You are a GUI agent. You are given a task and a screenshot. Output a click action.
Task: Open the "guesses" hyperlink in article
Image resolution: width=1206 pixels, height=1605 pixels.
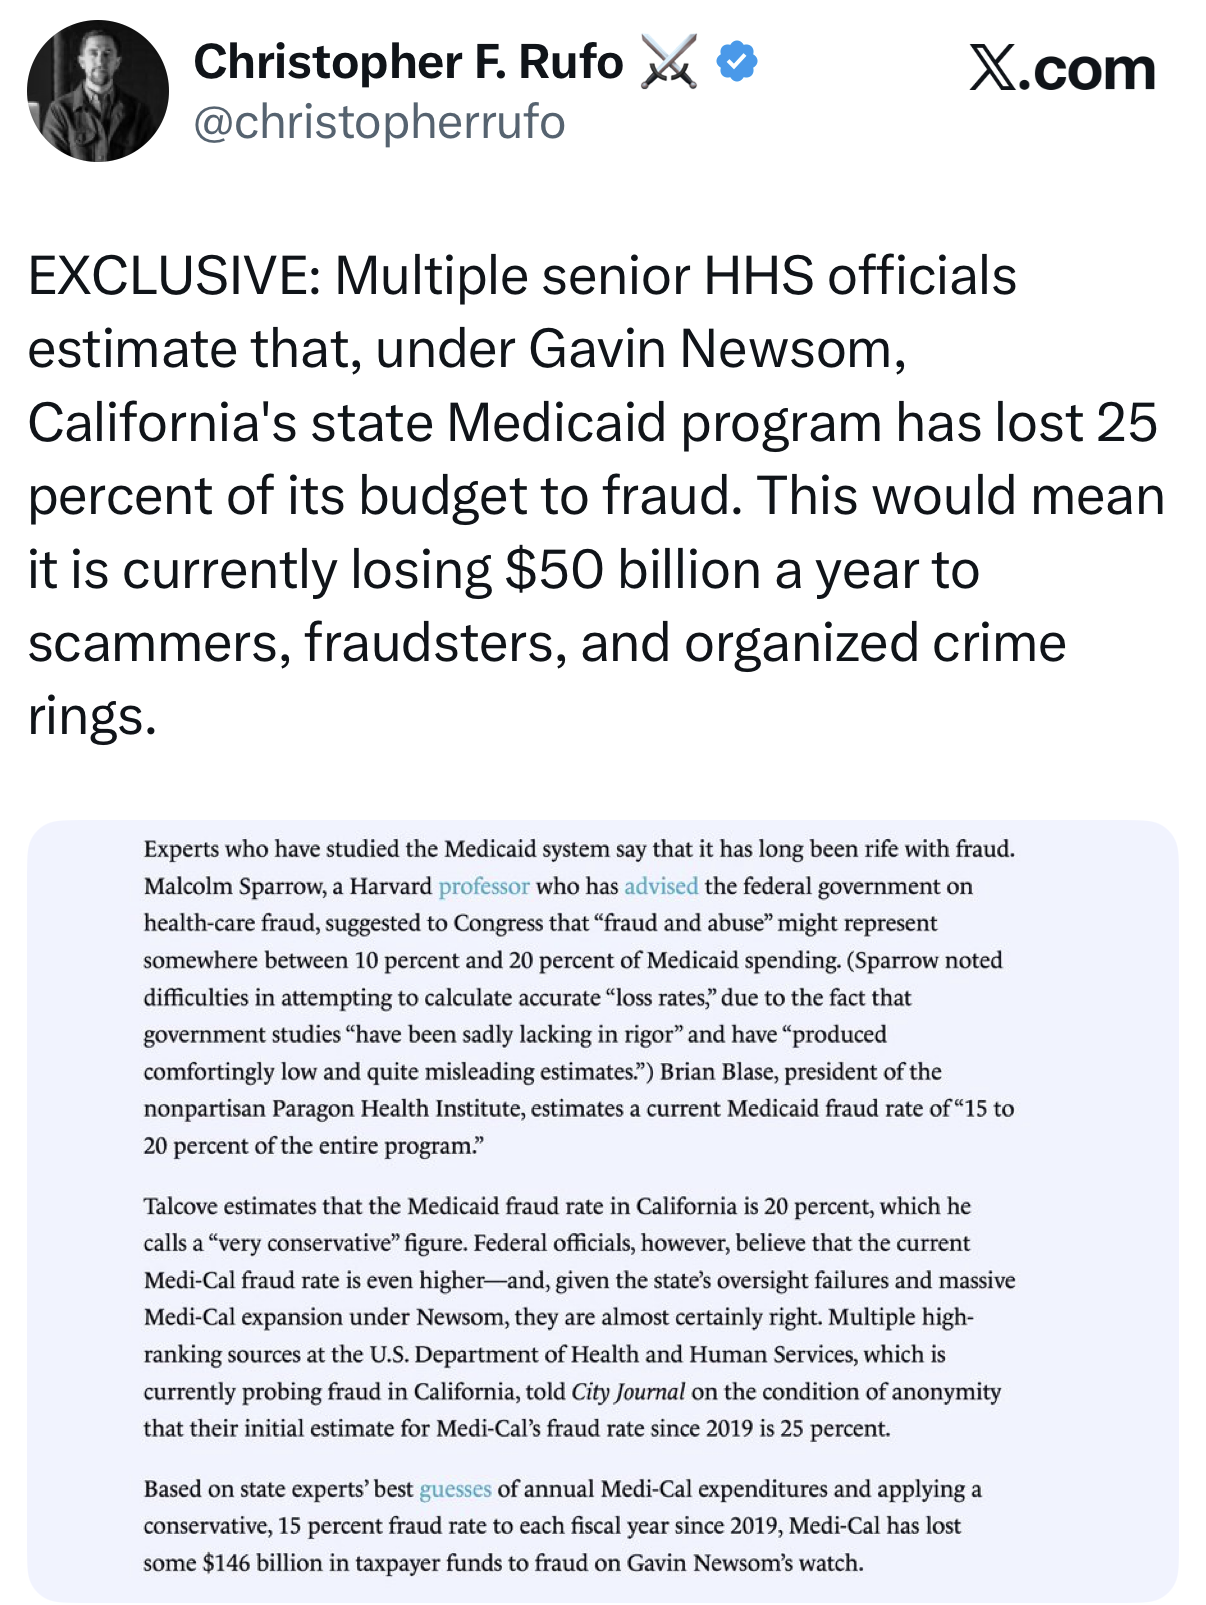point(455,1489)
